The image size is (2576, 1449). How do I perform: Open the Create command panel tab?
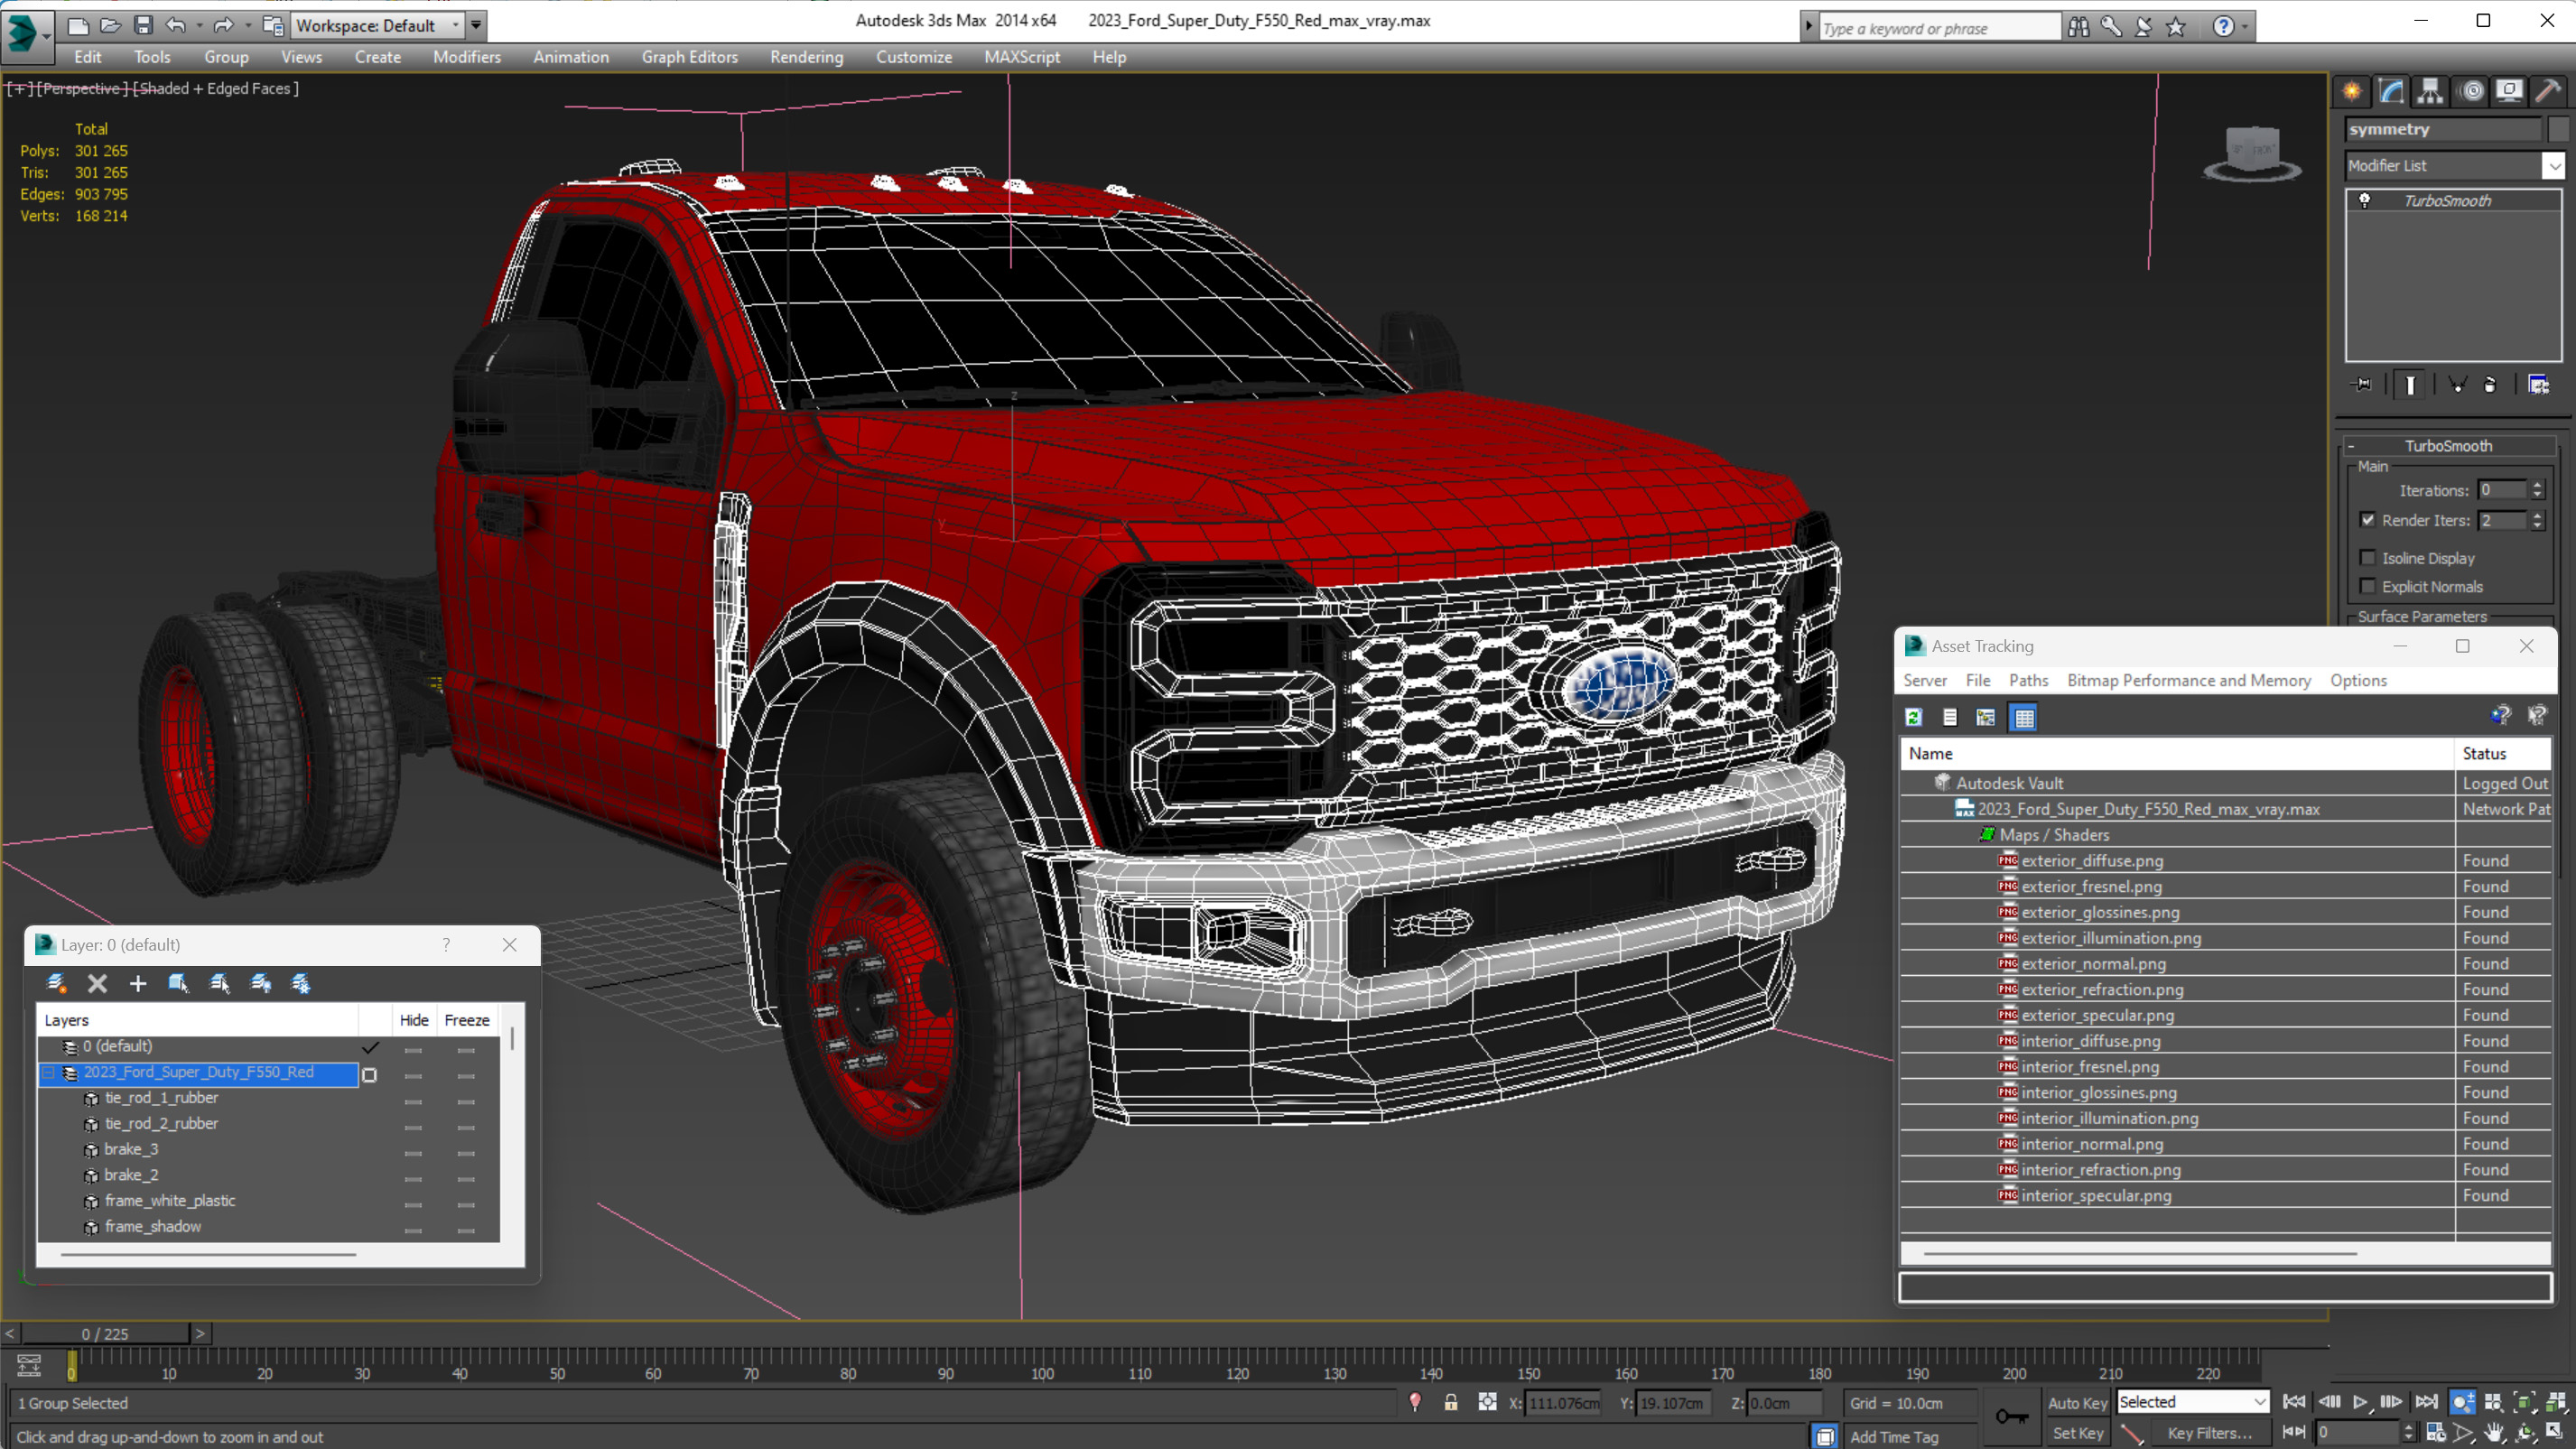2352,92
